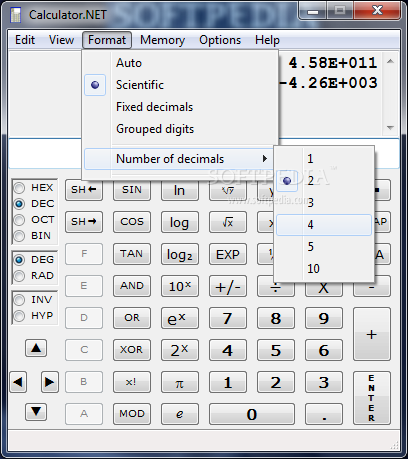Click the vertical ENTER key
408x459 pixels.
(372, 398)
